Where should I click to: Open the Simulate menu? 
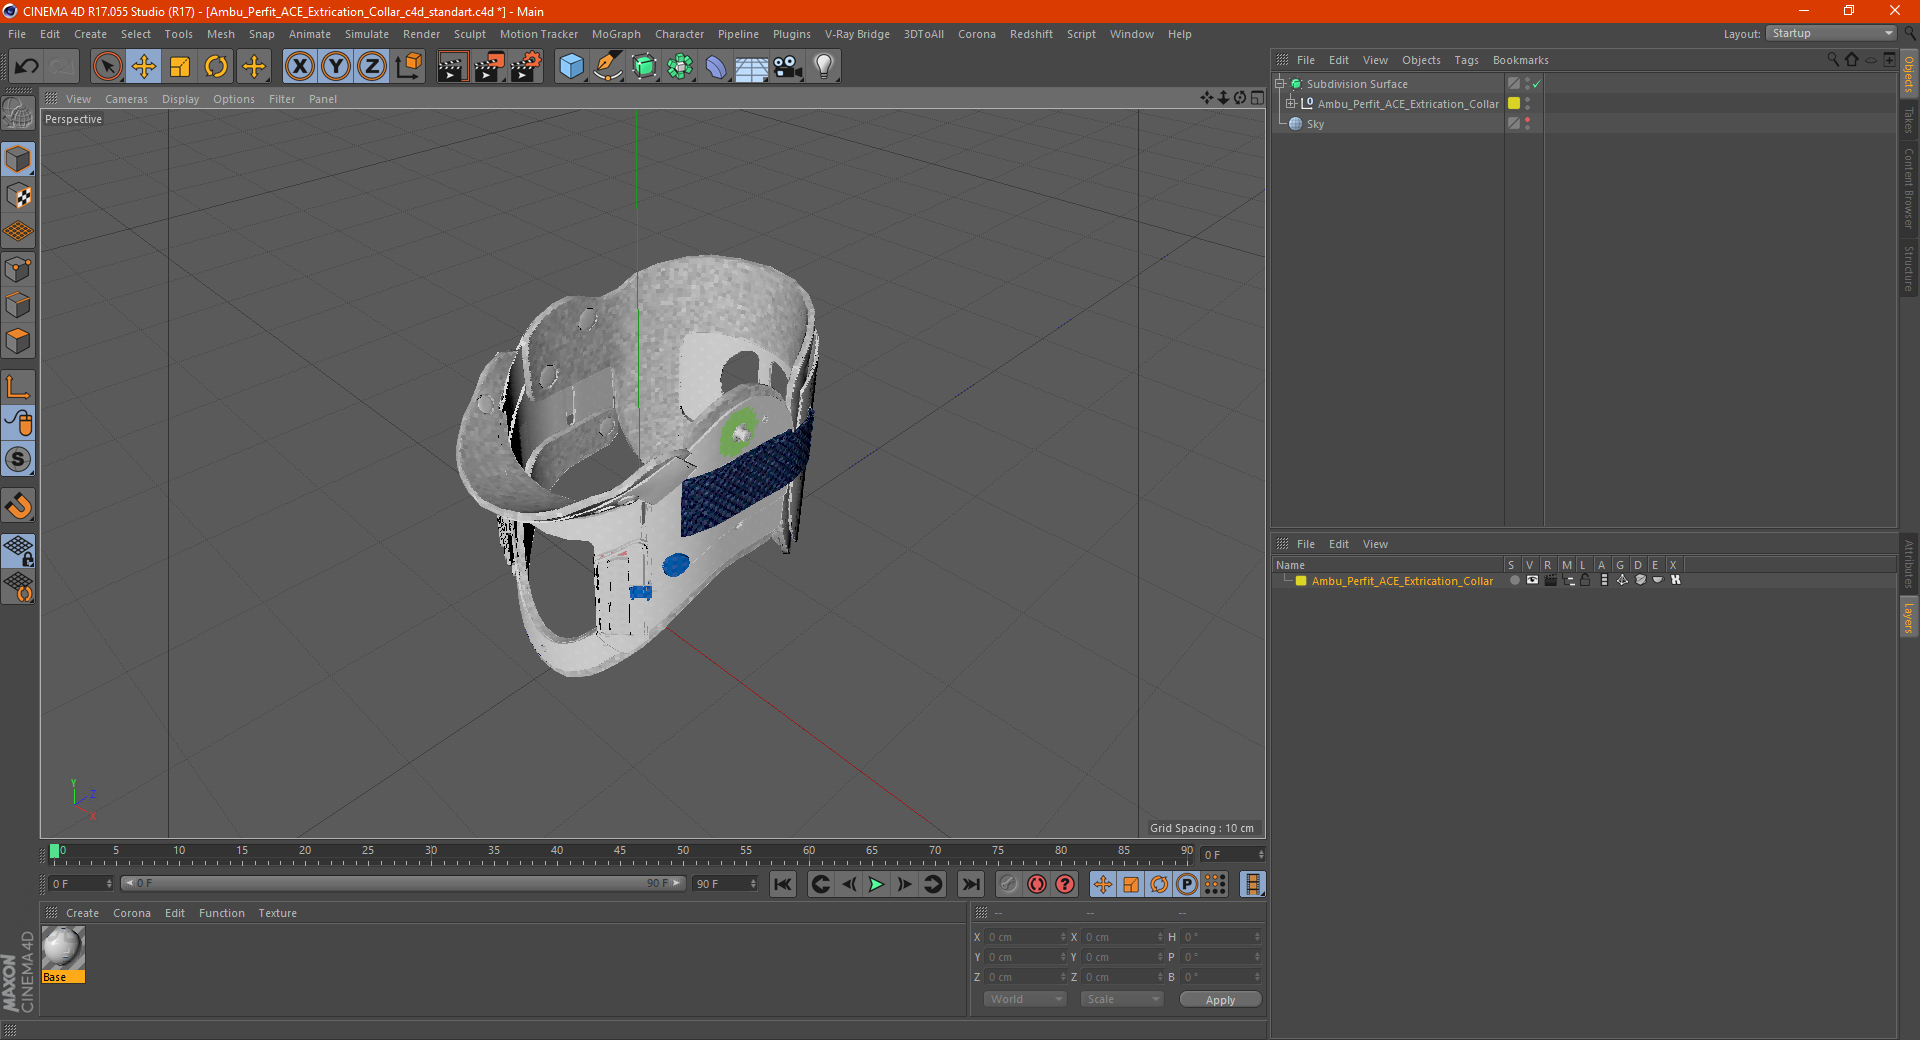(367, 34)
